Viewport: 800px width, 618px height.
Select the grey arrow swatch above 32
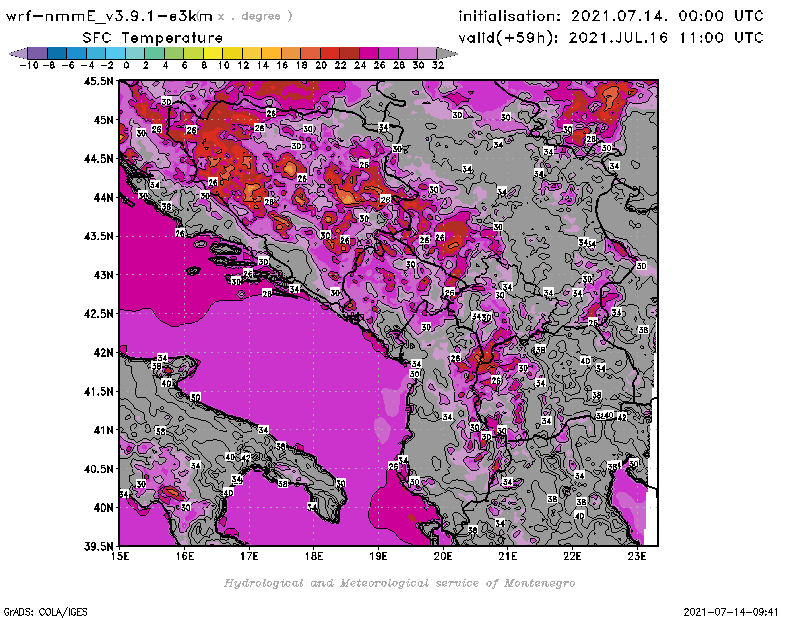click(447, 53)
